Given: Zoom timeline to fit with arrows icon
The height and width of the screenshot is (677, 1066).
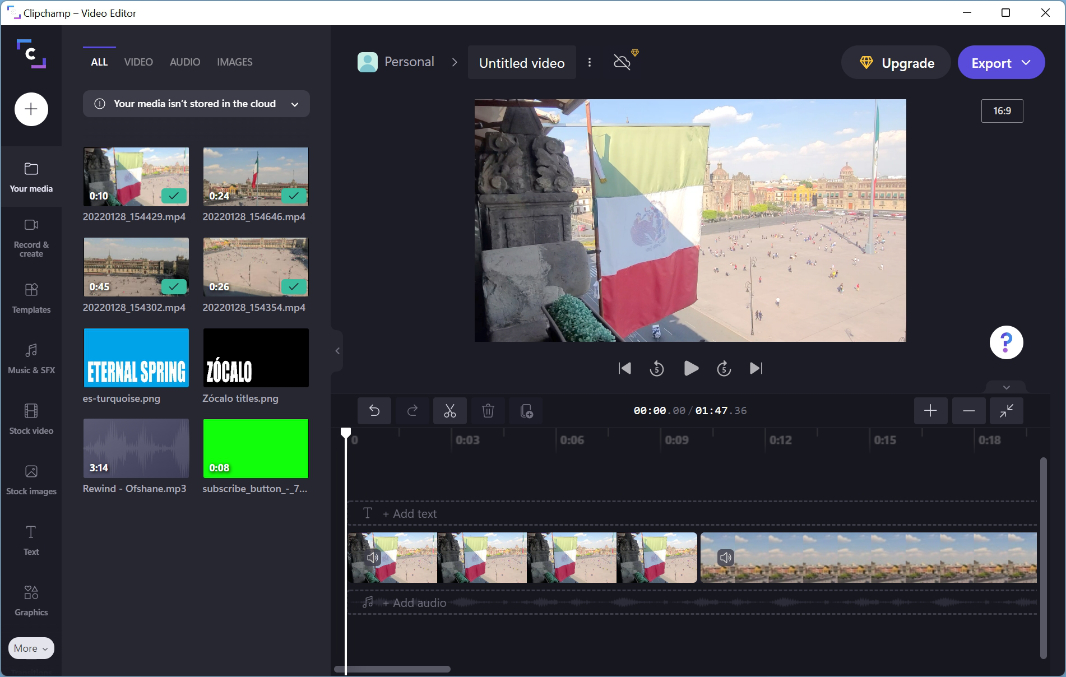Looking at the screenshot, I should 1006,410.
